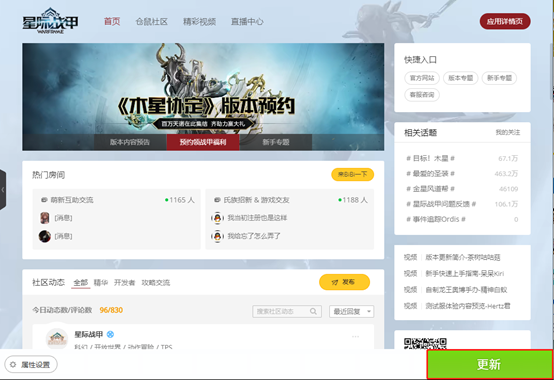Click the 发布 post button

tap(344, 282)
